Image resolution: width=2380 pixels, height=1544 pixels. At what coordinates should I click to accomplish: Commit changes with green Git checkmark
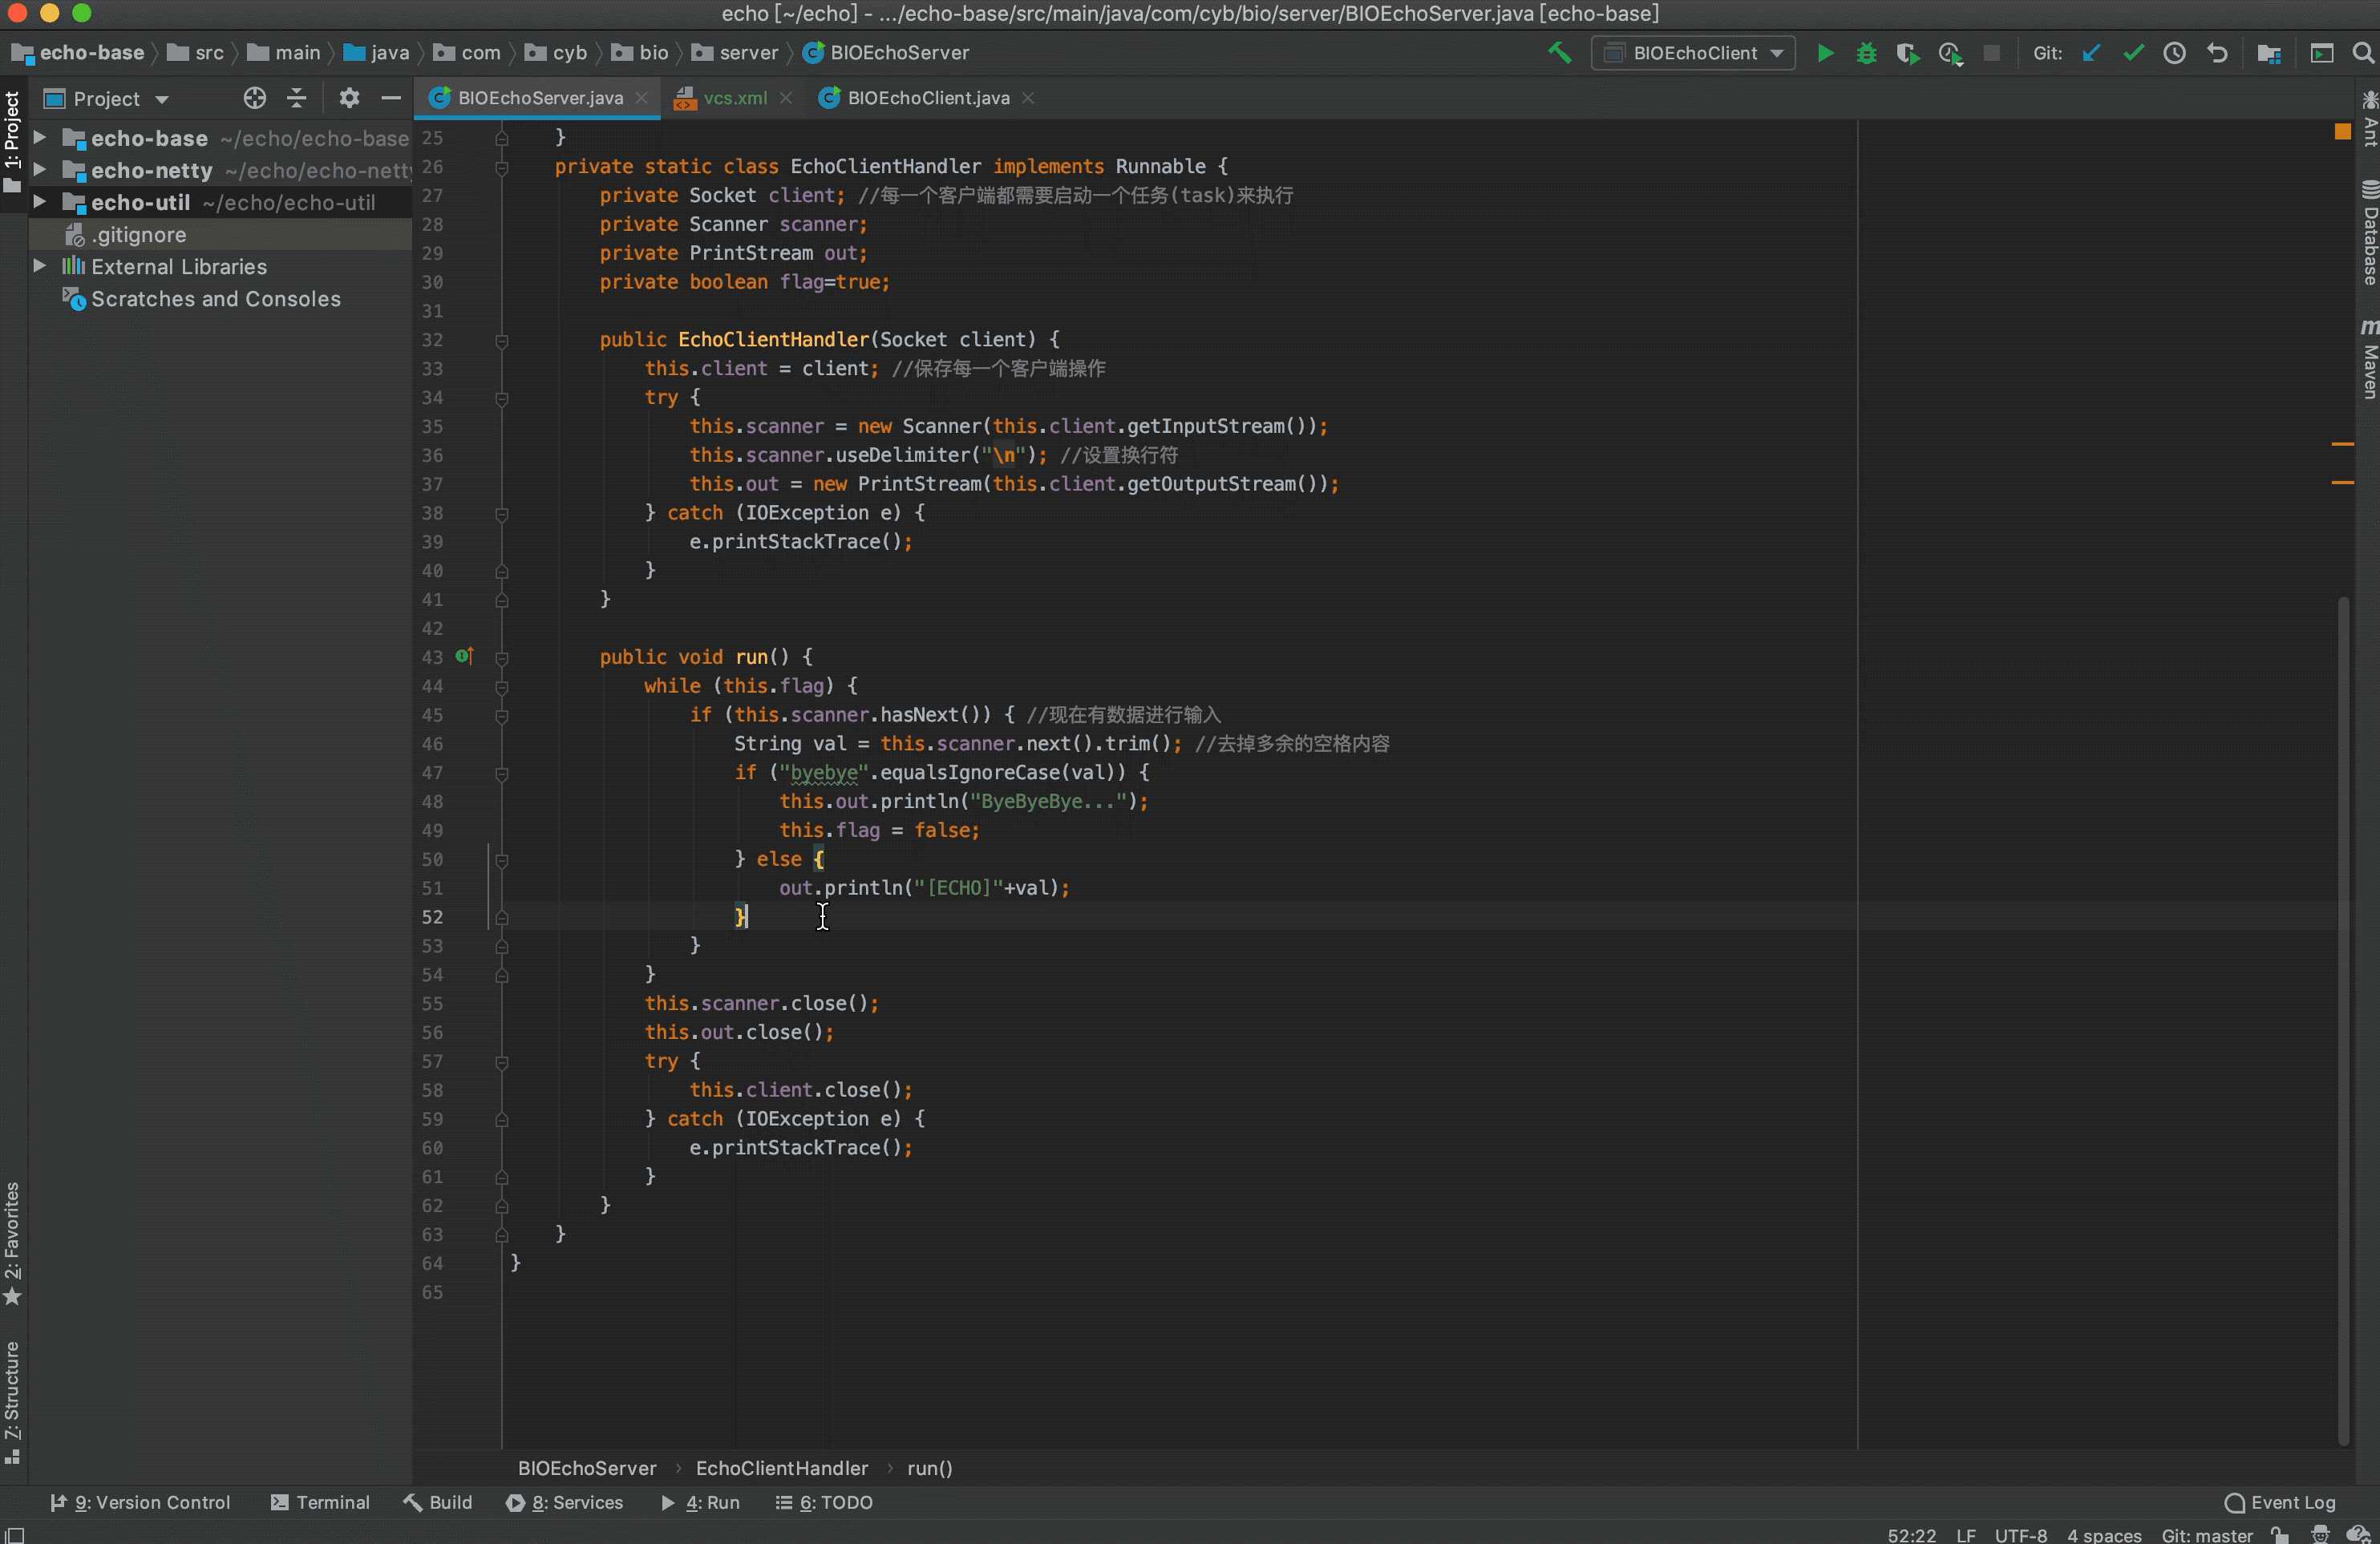(2133, 53)
